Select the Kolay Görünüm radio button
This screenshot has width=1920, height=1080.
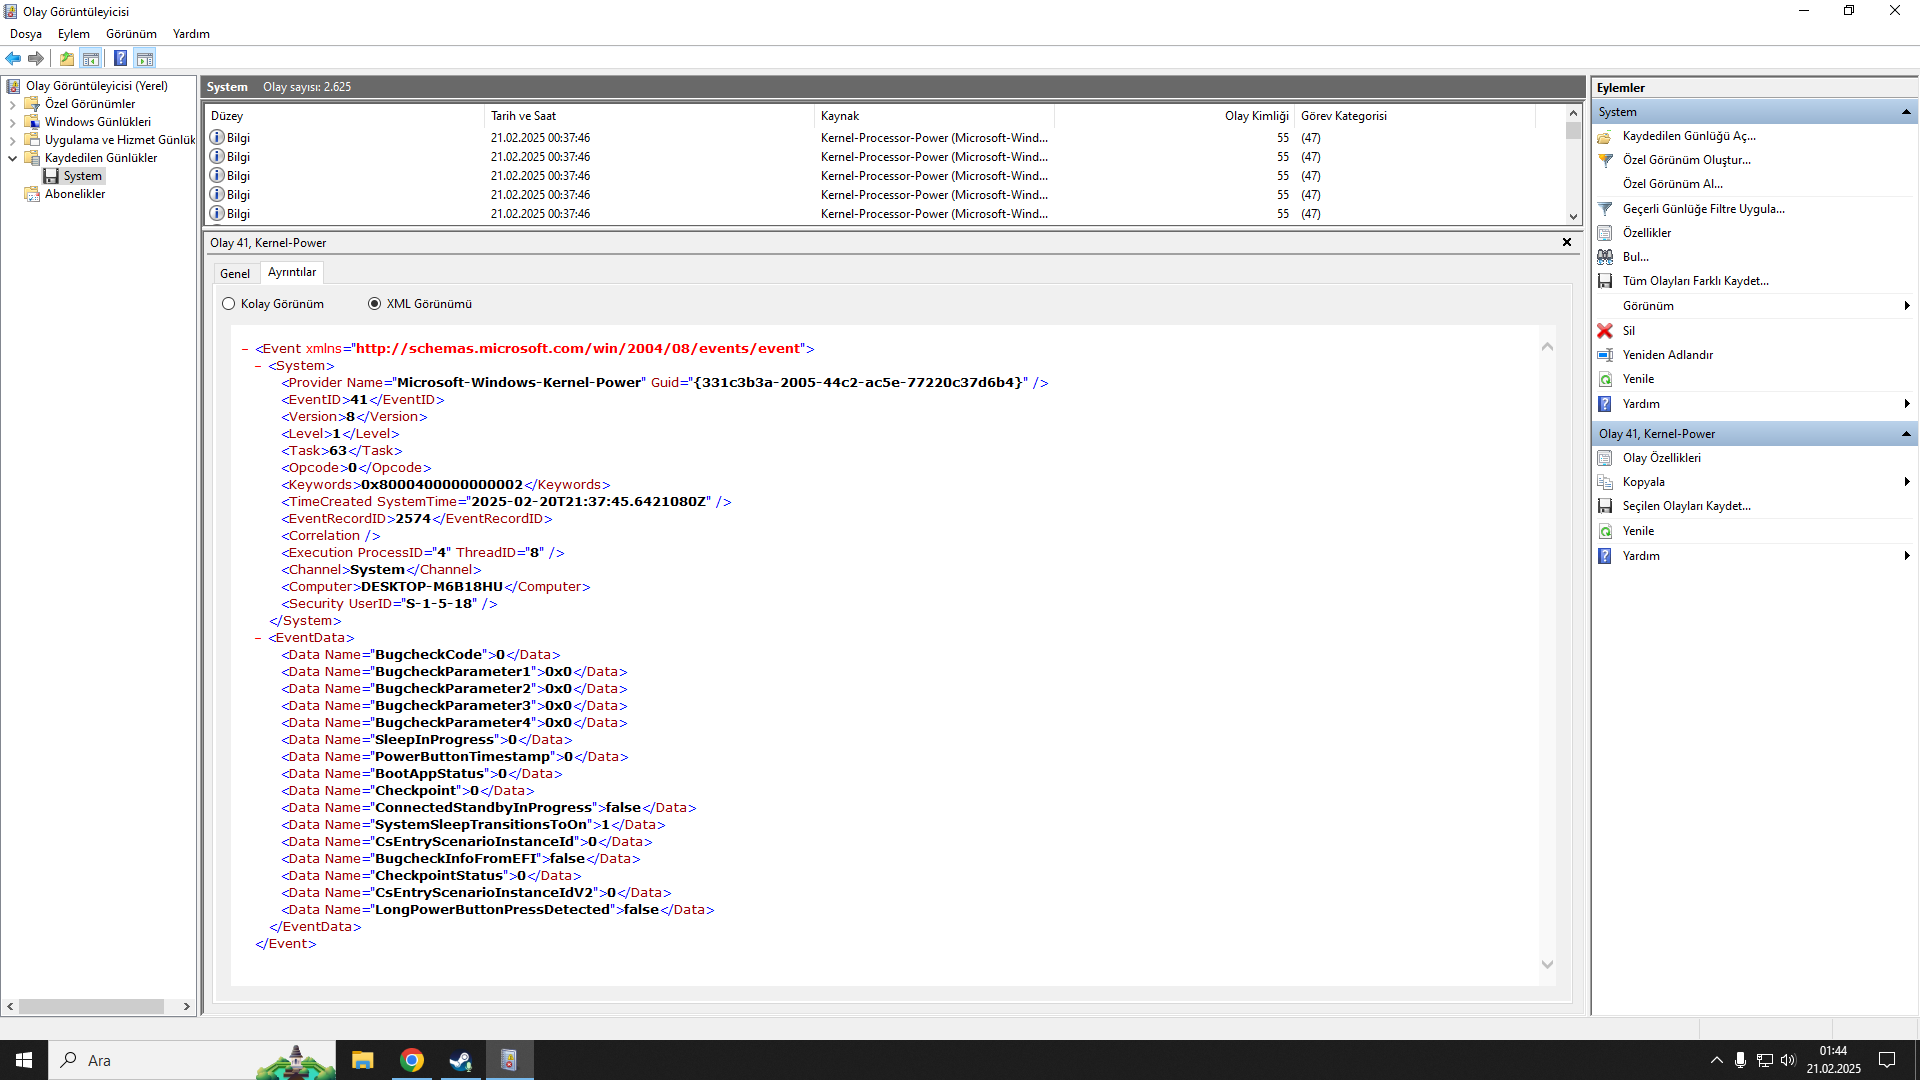[229, 304]
